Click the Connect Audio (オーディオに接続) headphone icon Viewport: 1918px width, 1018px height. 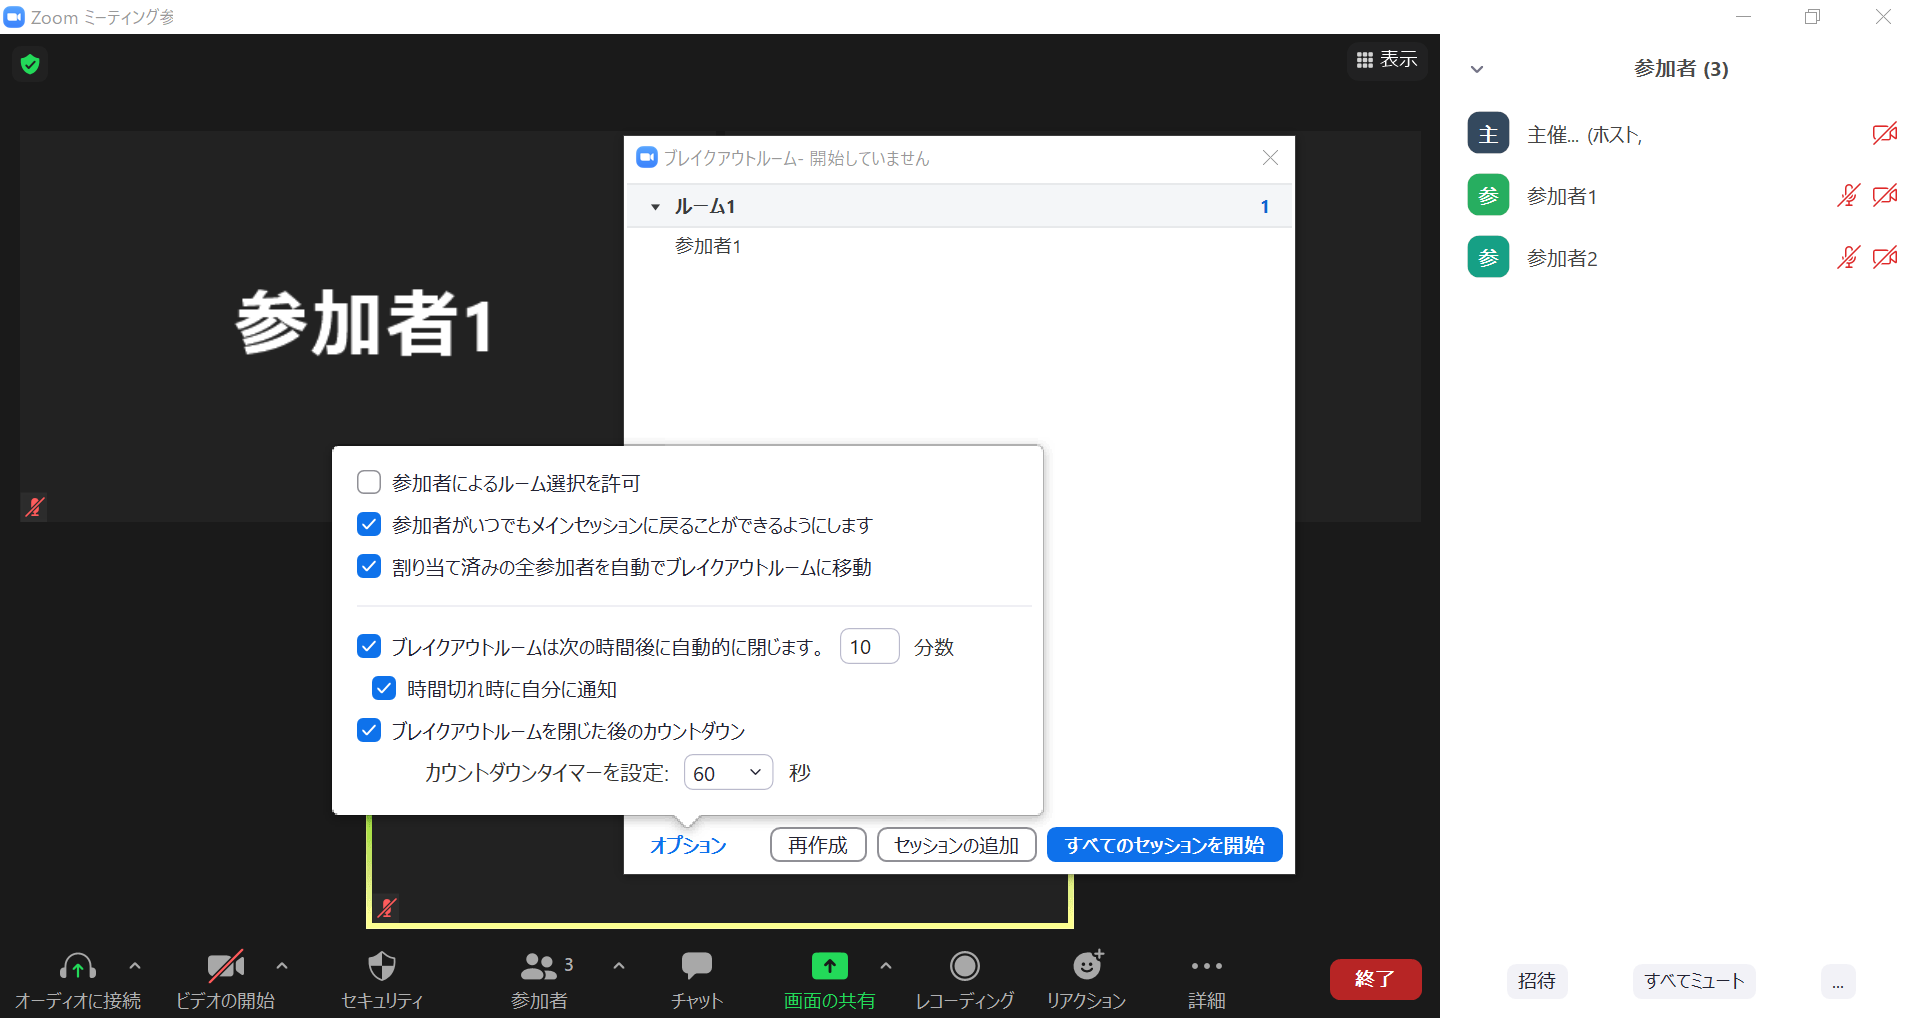[78, 967]
